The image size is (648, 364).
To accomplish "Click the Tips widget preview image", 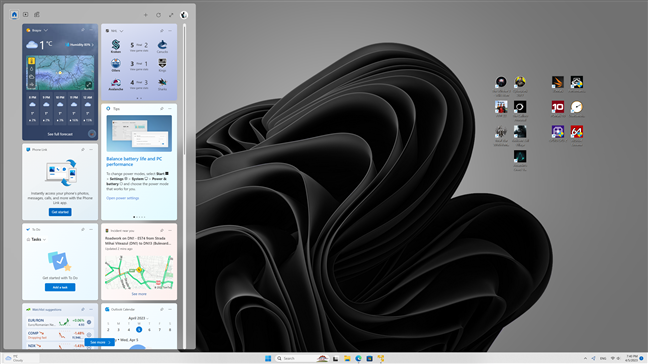I will point(139,133).
